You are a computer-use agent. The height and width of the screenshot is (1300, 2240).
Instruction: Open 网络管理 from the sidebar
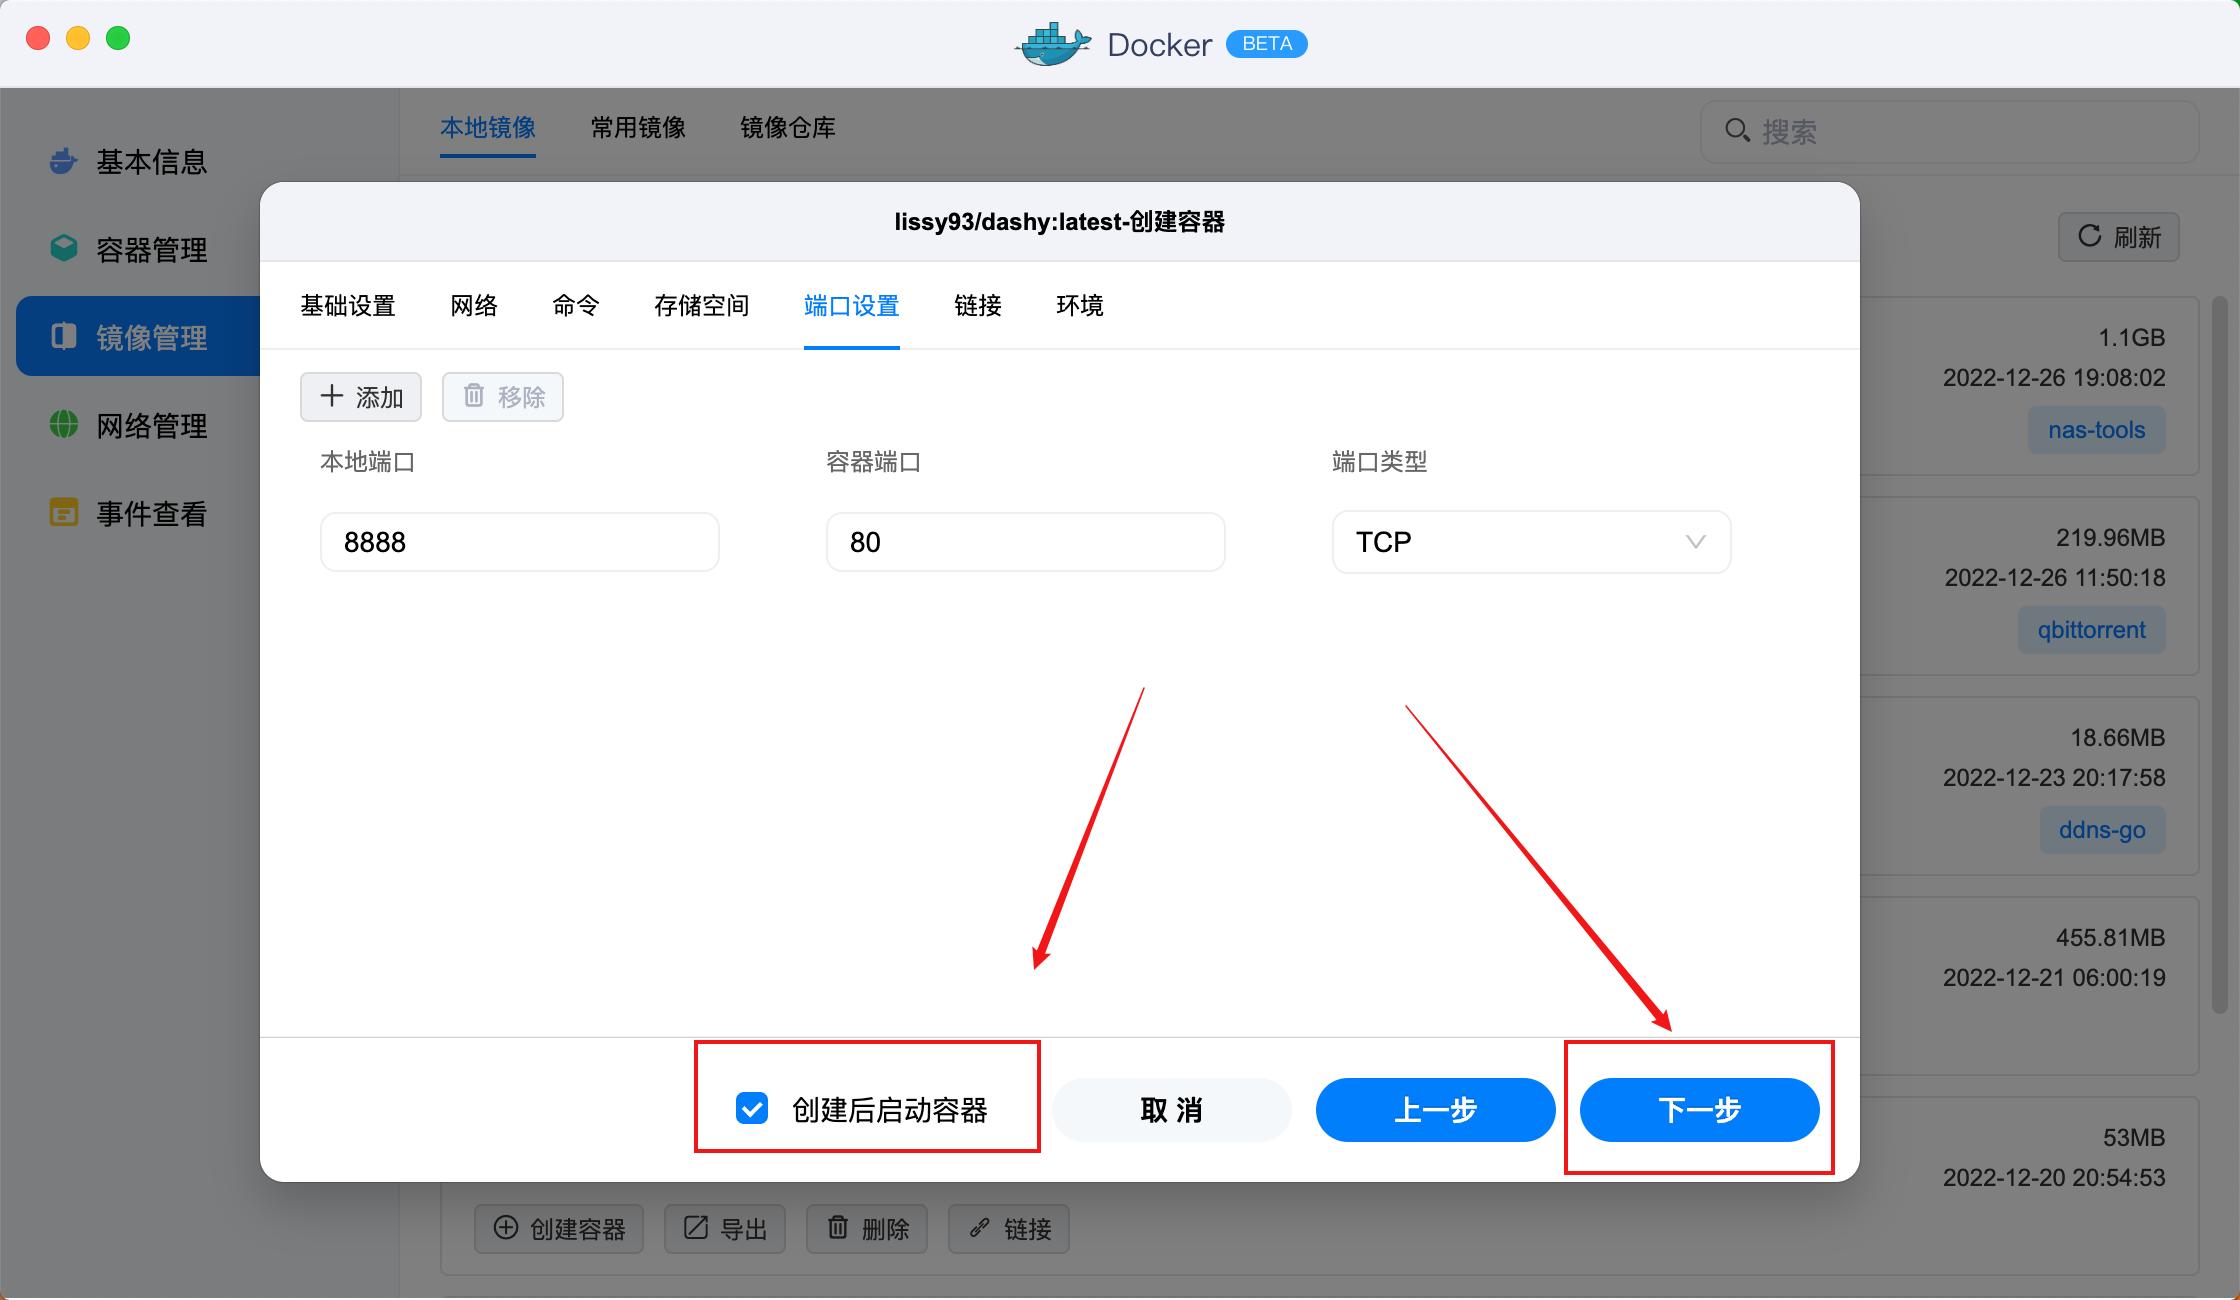click(150, 425)
